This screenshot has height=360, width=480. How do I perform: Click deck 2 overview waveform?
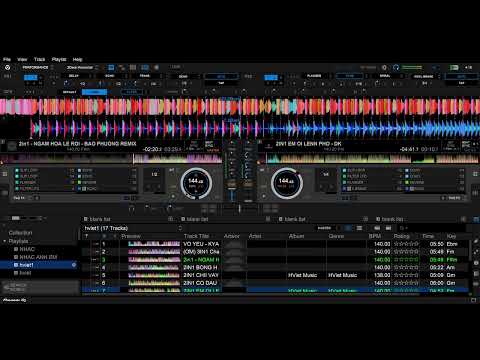[x=372, y=159]
